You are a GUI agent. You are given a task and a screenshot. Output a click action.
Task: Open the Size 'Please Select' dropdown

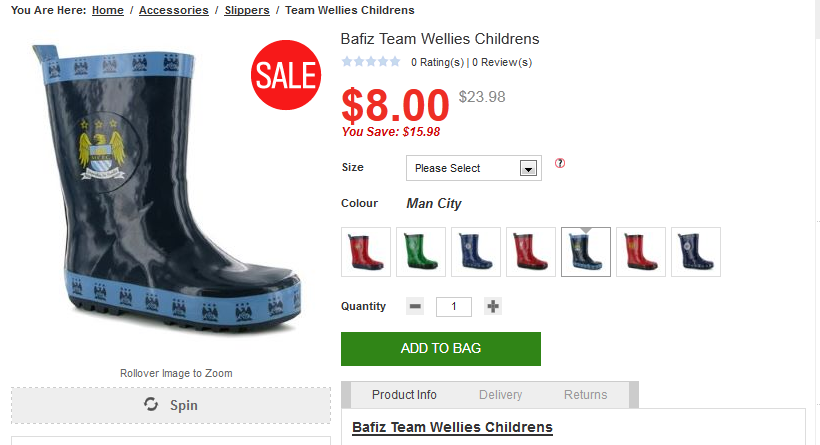point(474,168)
